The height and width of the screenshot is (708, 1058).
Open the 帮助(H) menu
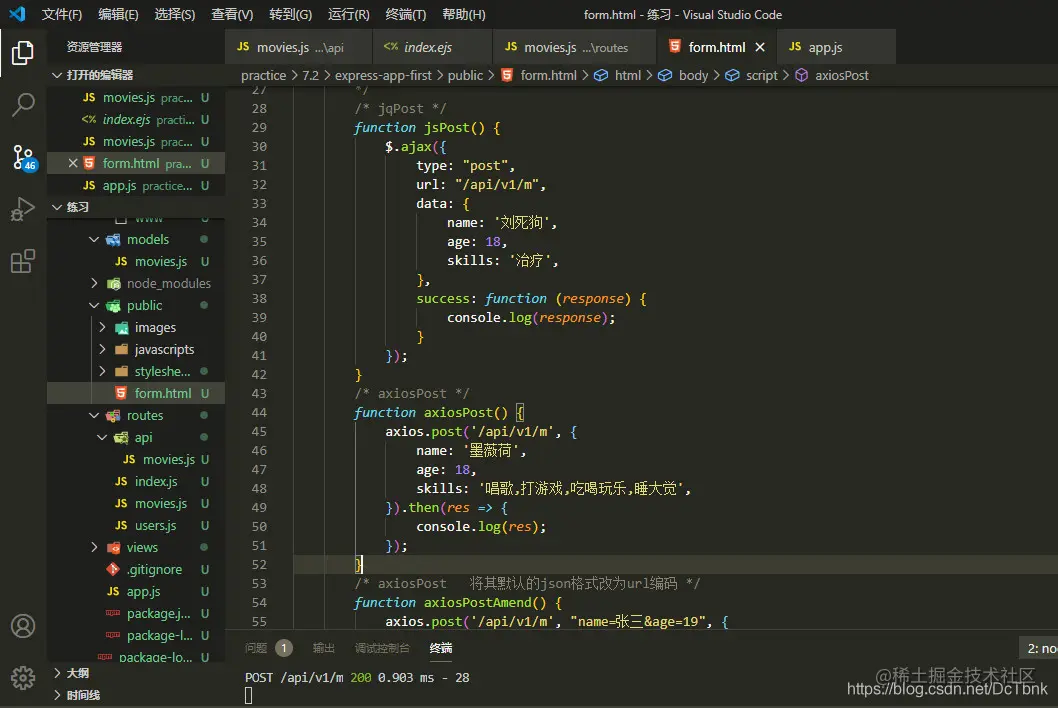(464, 14)
